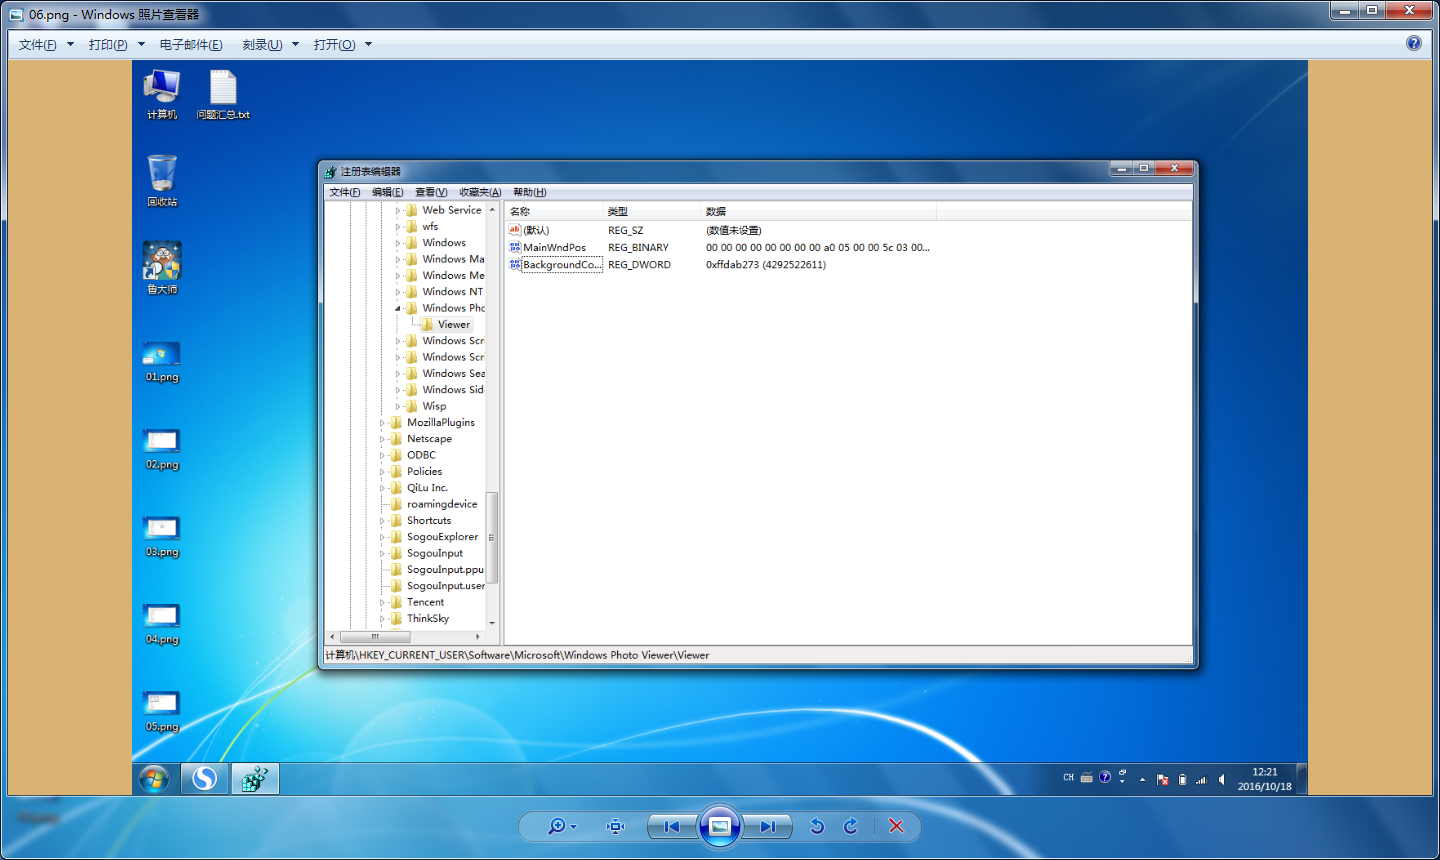
Task: Click the 电子邮件(E) toolbar button
Action: click(191, 45)
